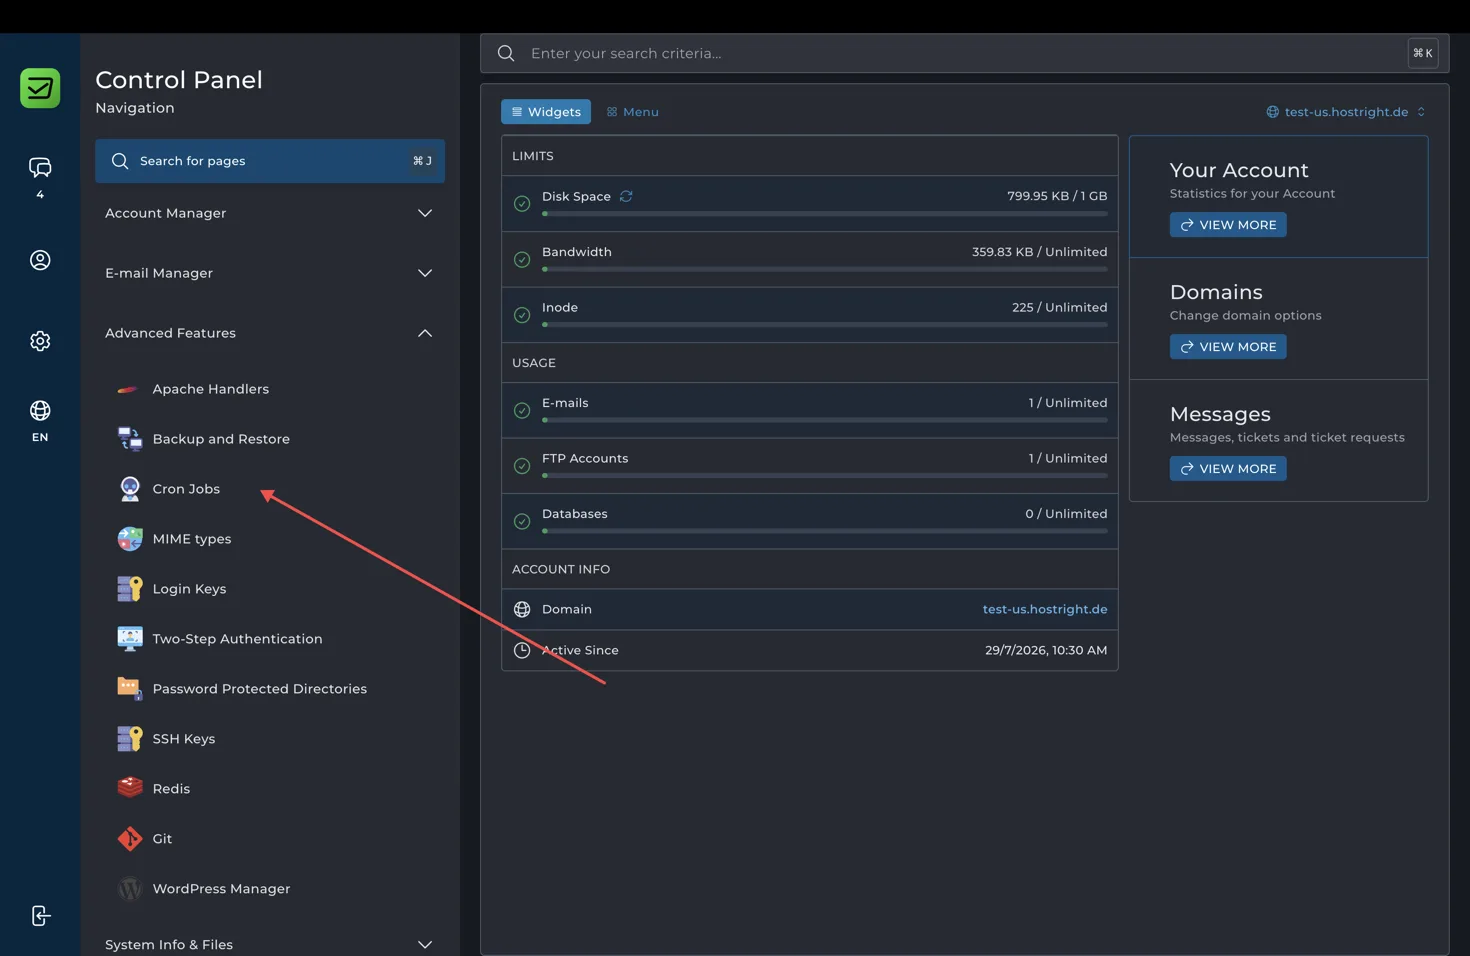
Task: Click the Inode status check icon
Action: pos(522,315)
